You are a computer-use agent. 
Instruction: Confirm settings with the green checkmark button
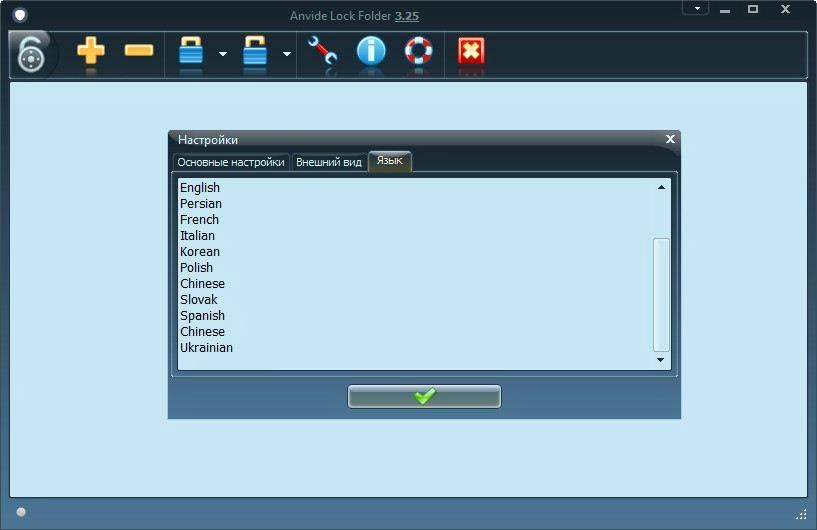pyautogui.click(x=424, y=397)
